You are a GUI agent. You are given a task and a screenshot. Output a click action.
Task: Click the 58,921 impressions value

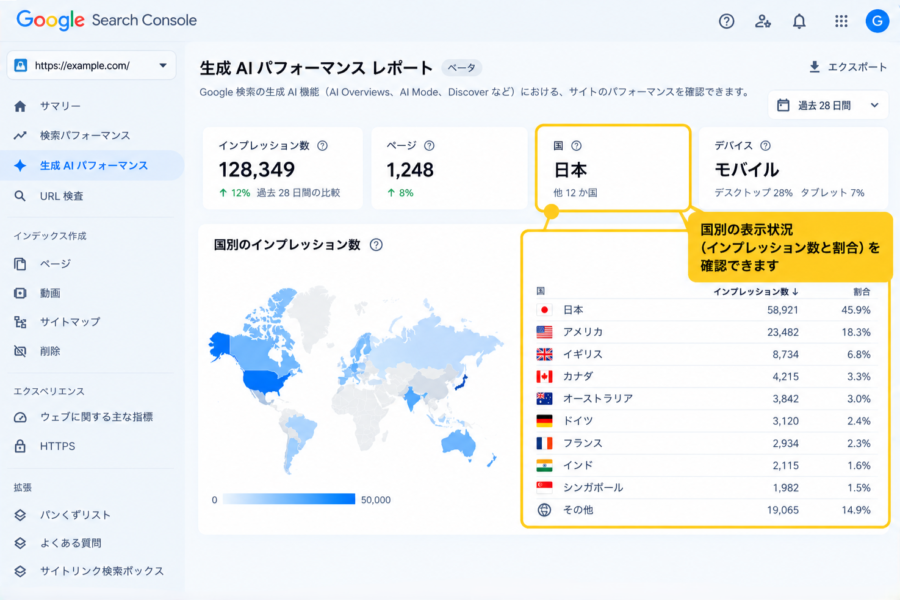pyautogui.click(x=782, y=310)
